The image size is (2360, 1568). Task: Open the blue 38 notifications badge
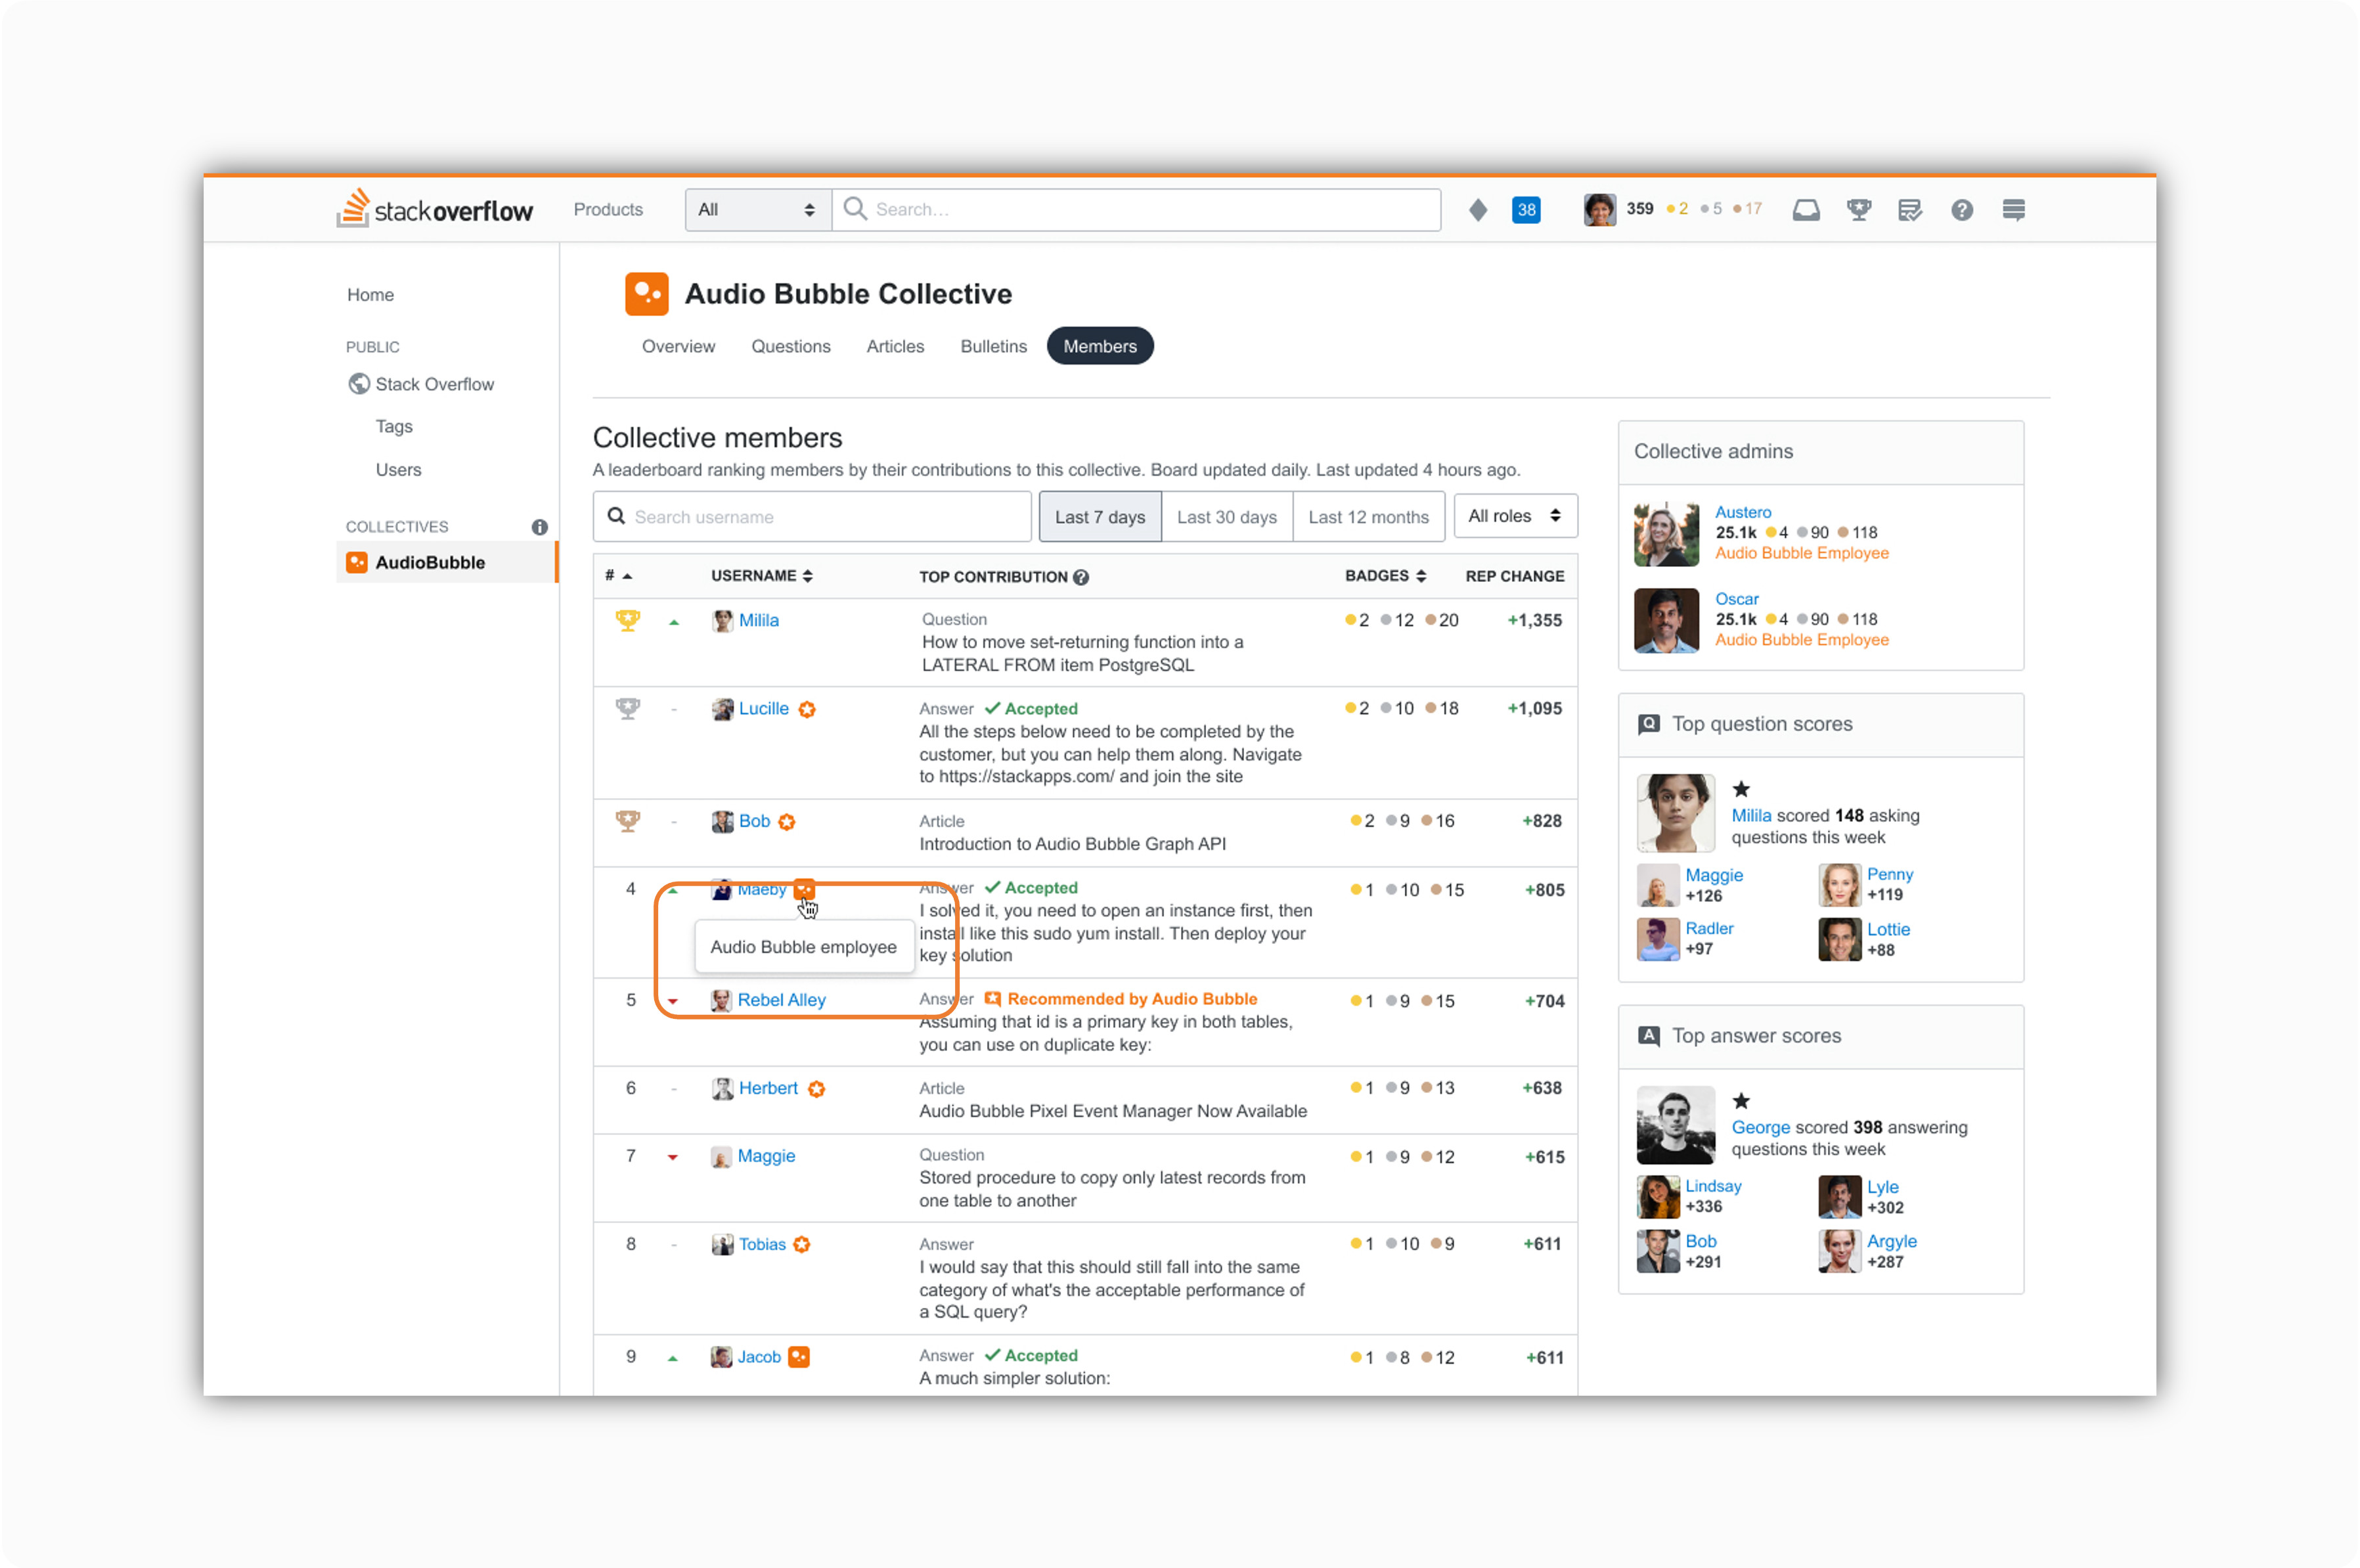(x=1526, y=210)
